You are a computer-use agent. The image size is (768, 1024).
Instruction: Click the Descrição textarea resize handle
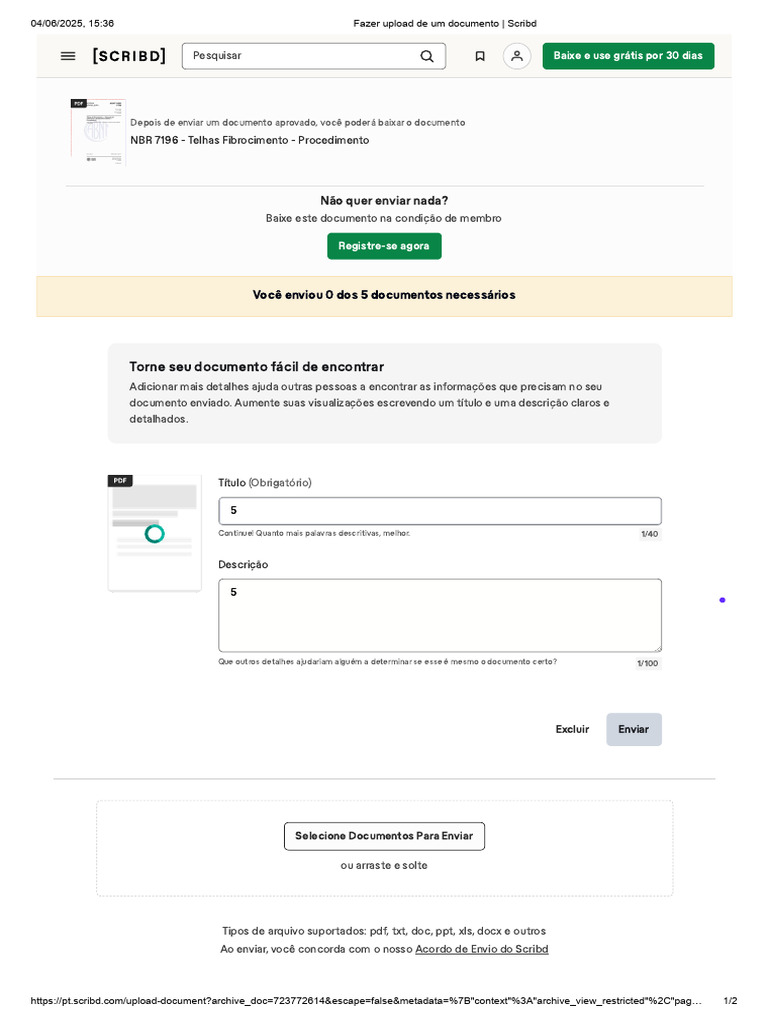657,648
